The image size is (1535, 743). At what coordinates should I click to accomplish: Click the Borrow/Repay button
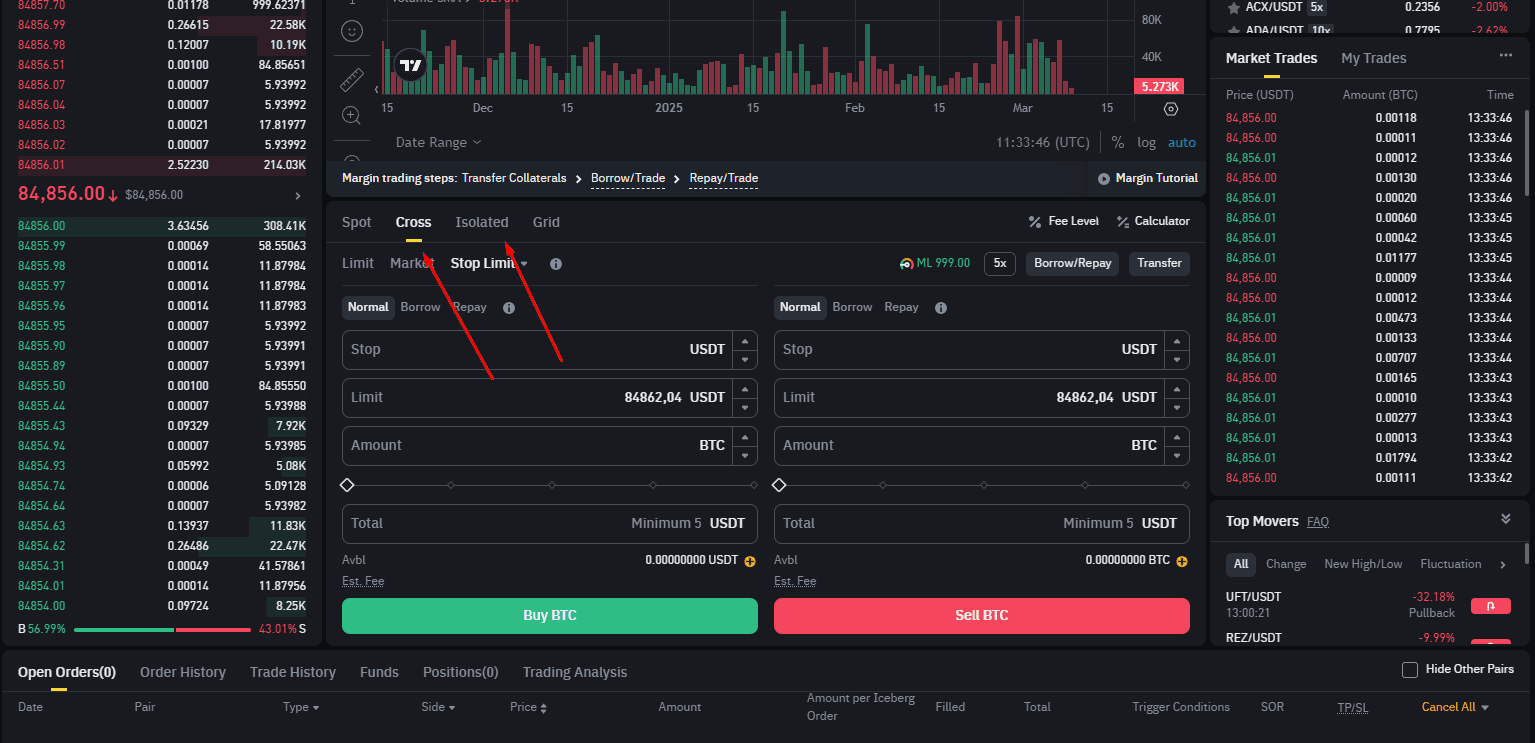[1072, 263]
